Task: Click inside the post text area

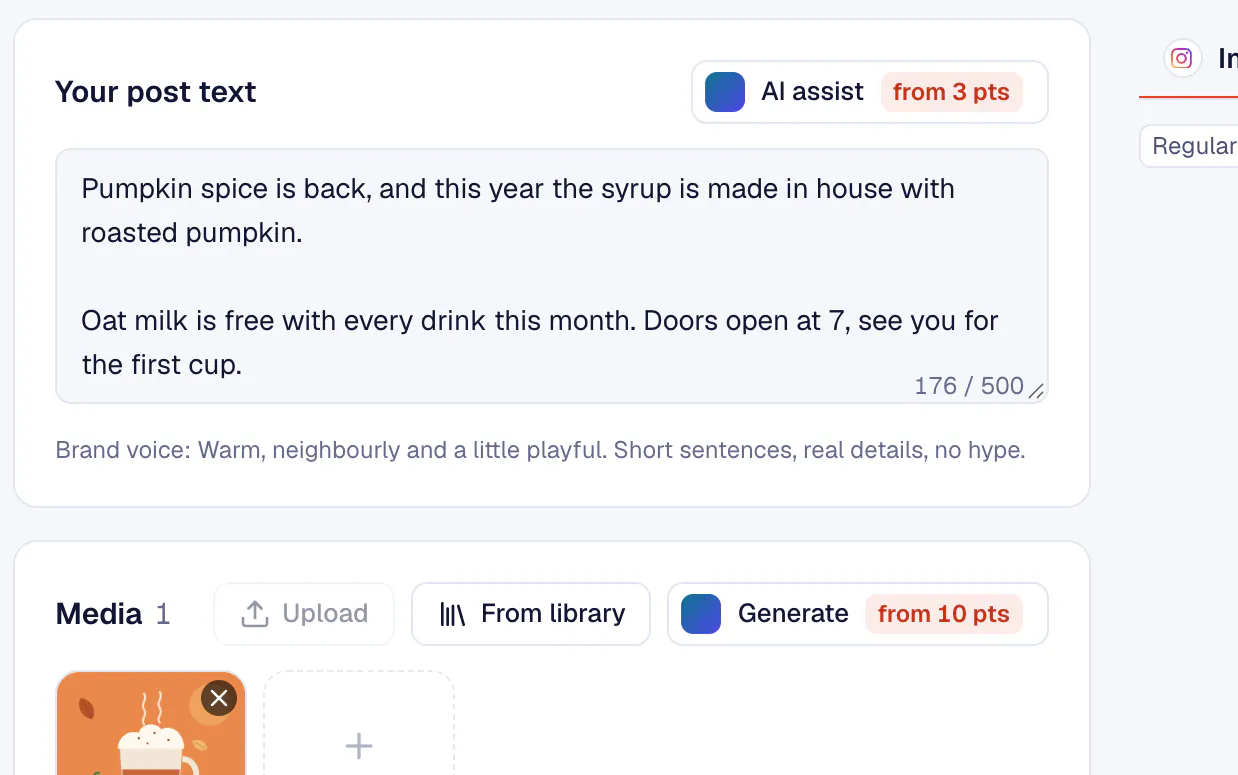Action: pos(551,276)
